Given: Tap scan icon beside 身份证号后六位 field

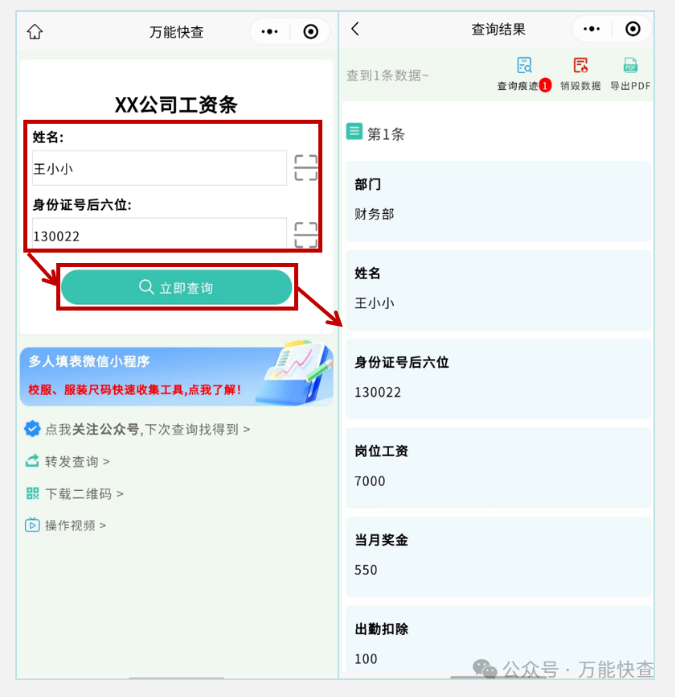Looking at the screenshot, I should click(x=306, y=235).
